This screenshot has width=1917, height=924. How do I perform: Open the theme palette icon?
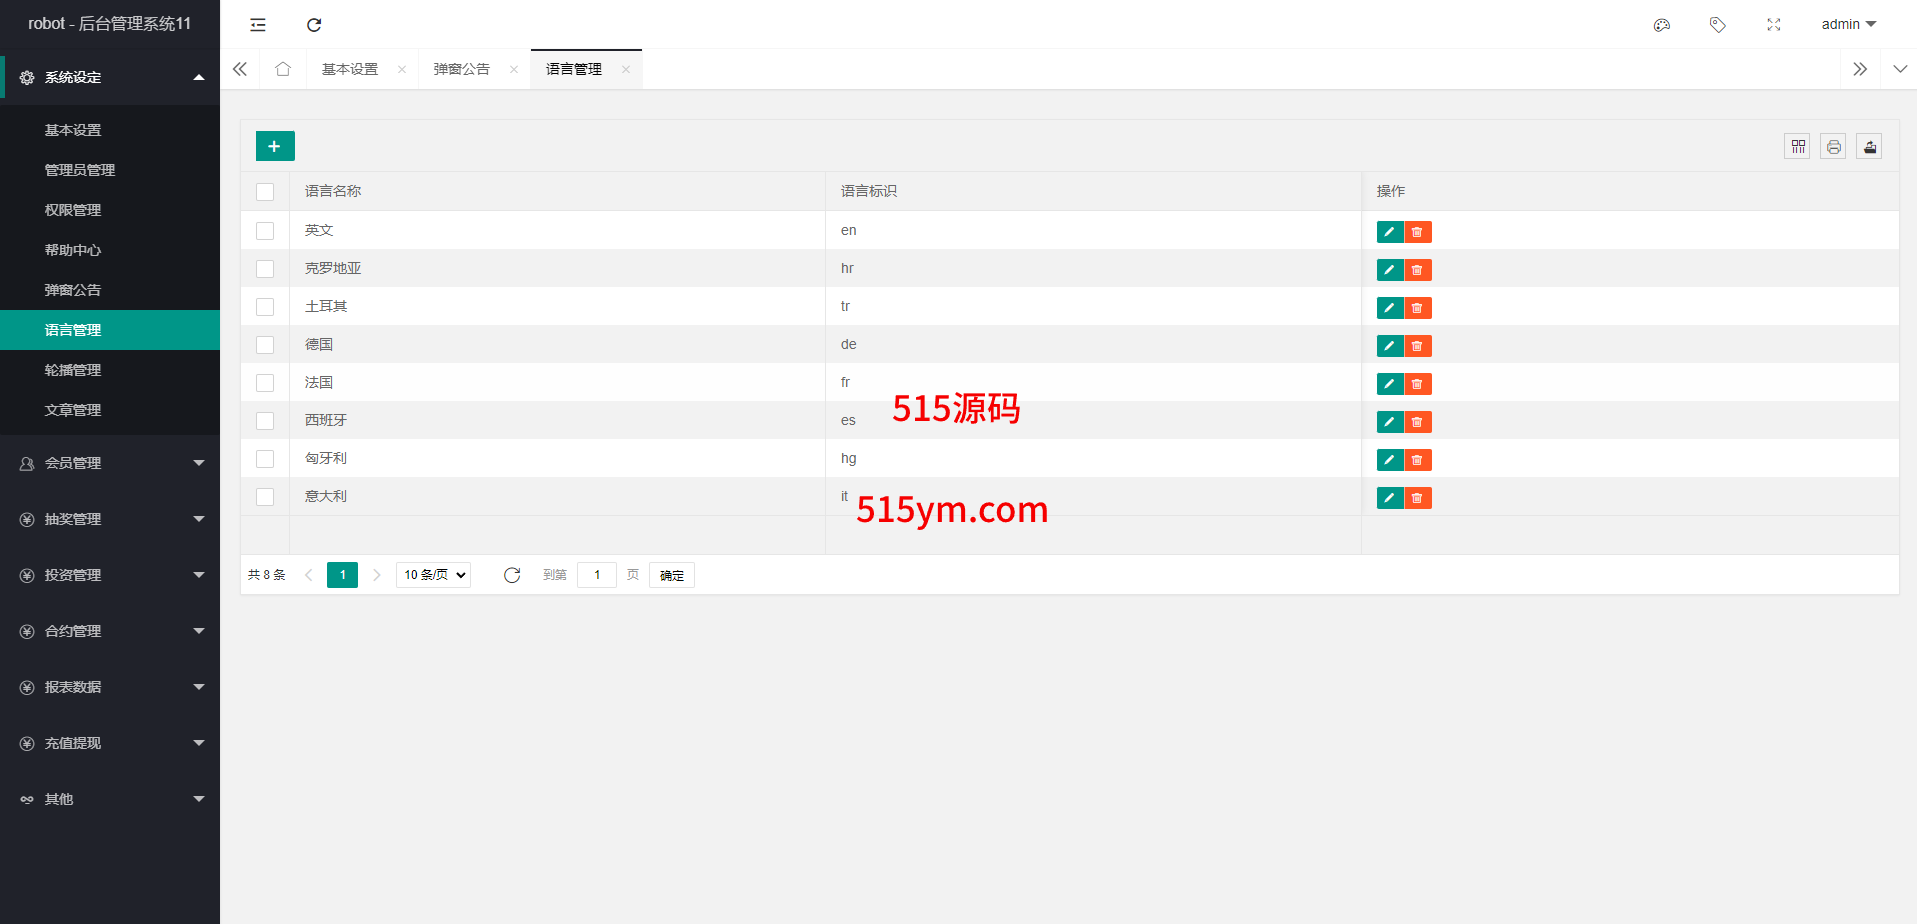pyautogui.click(x=1661, y=25)
